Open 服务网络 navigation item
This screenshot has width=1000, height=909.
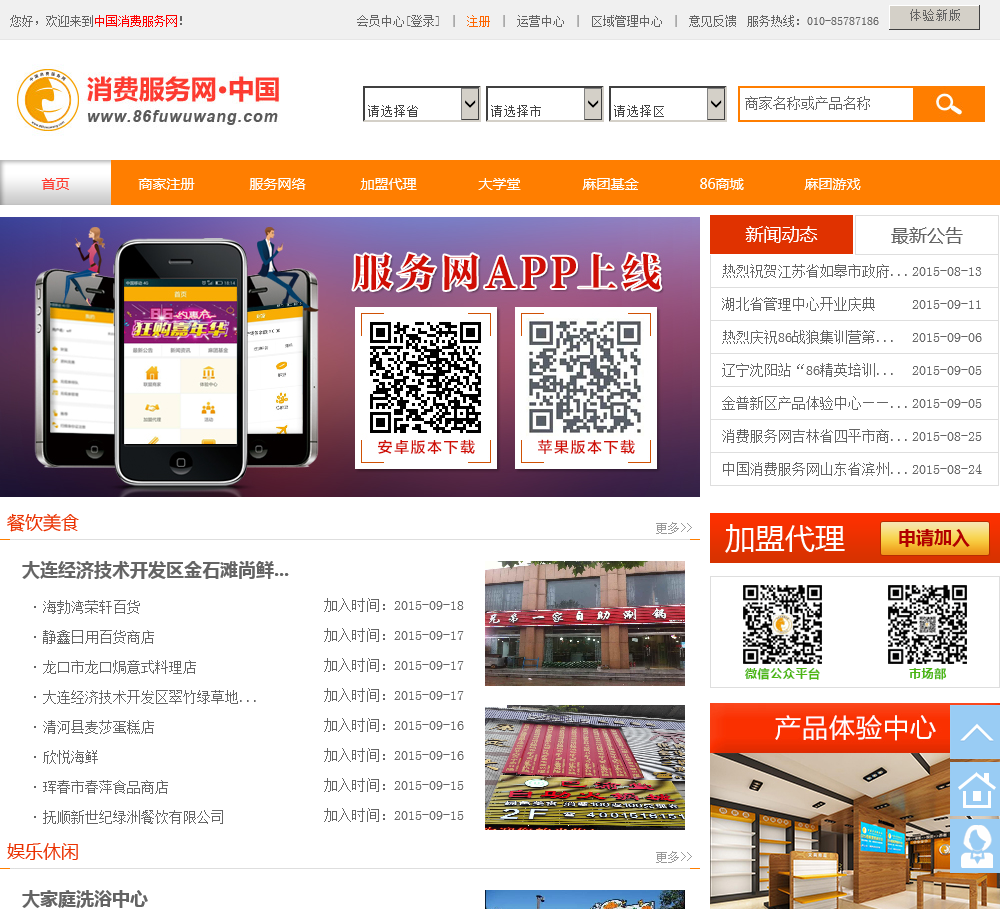coord(277,184)
